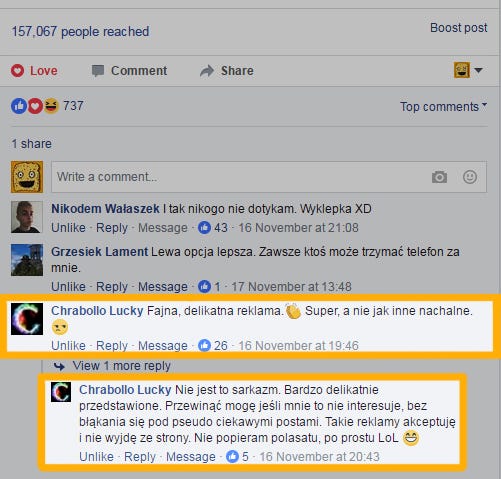Click the laughing Haha reaction icon
Screen dimensions: 501x479
pyautogui.click(x=51, y=106)
